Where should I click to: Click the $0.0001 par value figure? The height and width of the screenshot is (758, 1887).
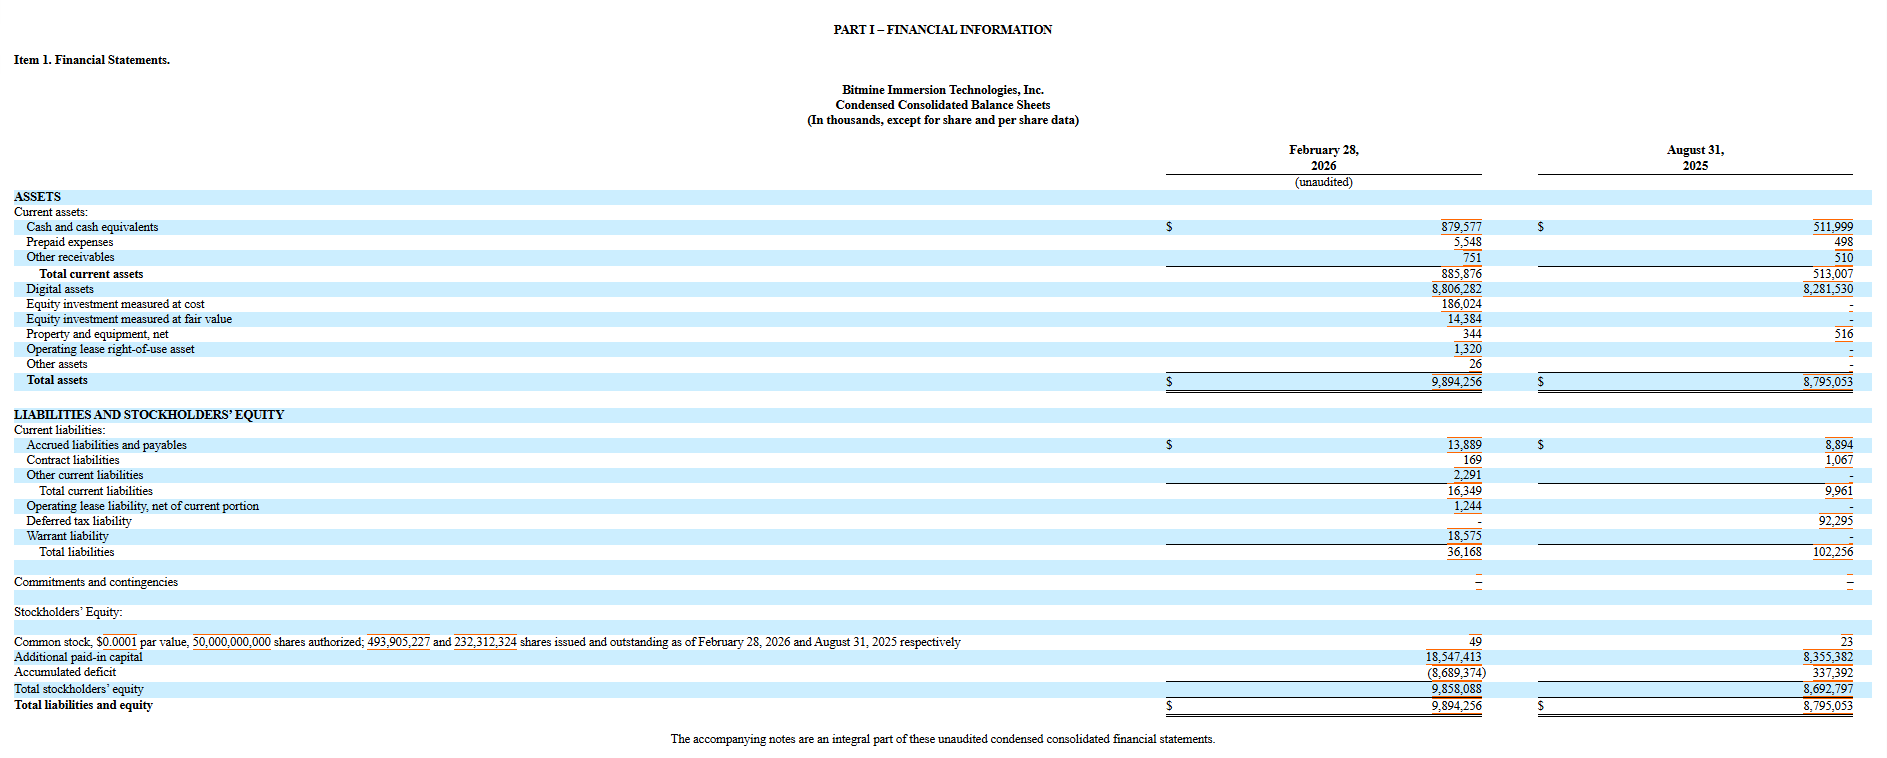[x=117, y=642]
